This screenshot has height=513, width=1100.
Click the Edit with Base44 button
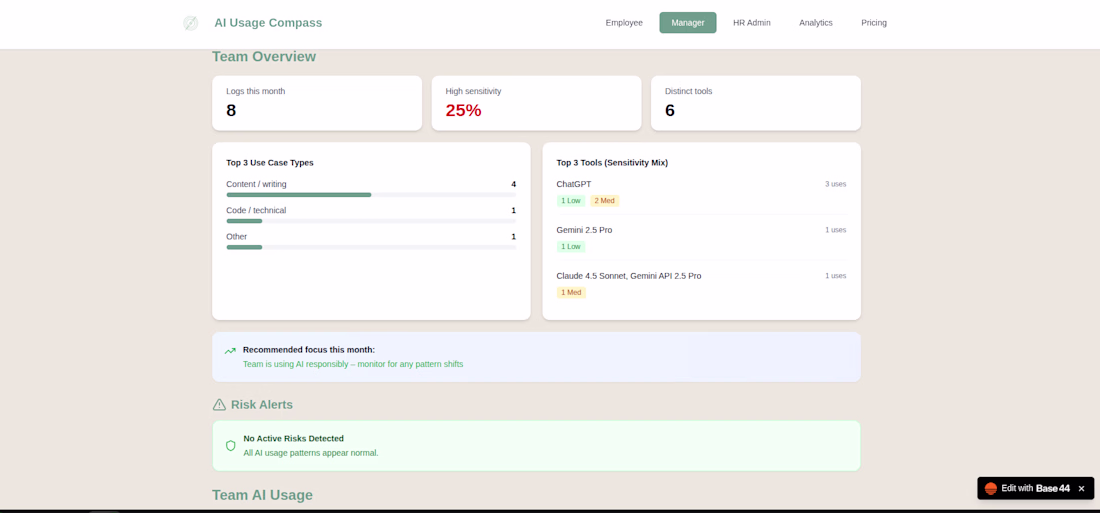pyautogui.click(x=1035, y=488)
